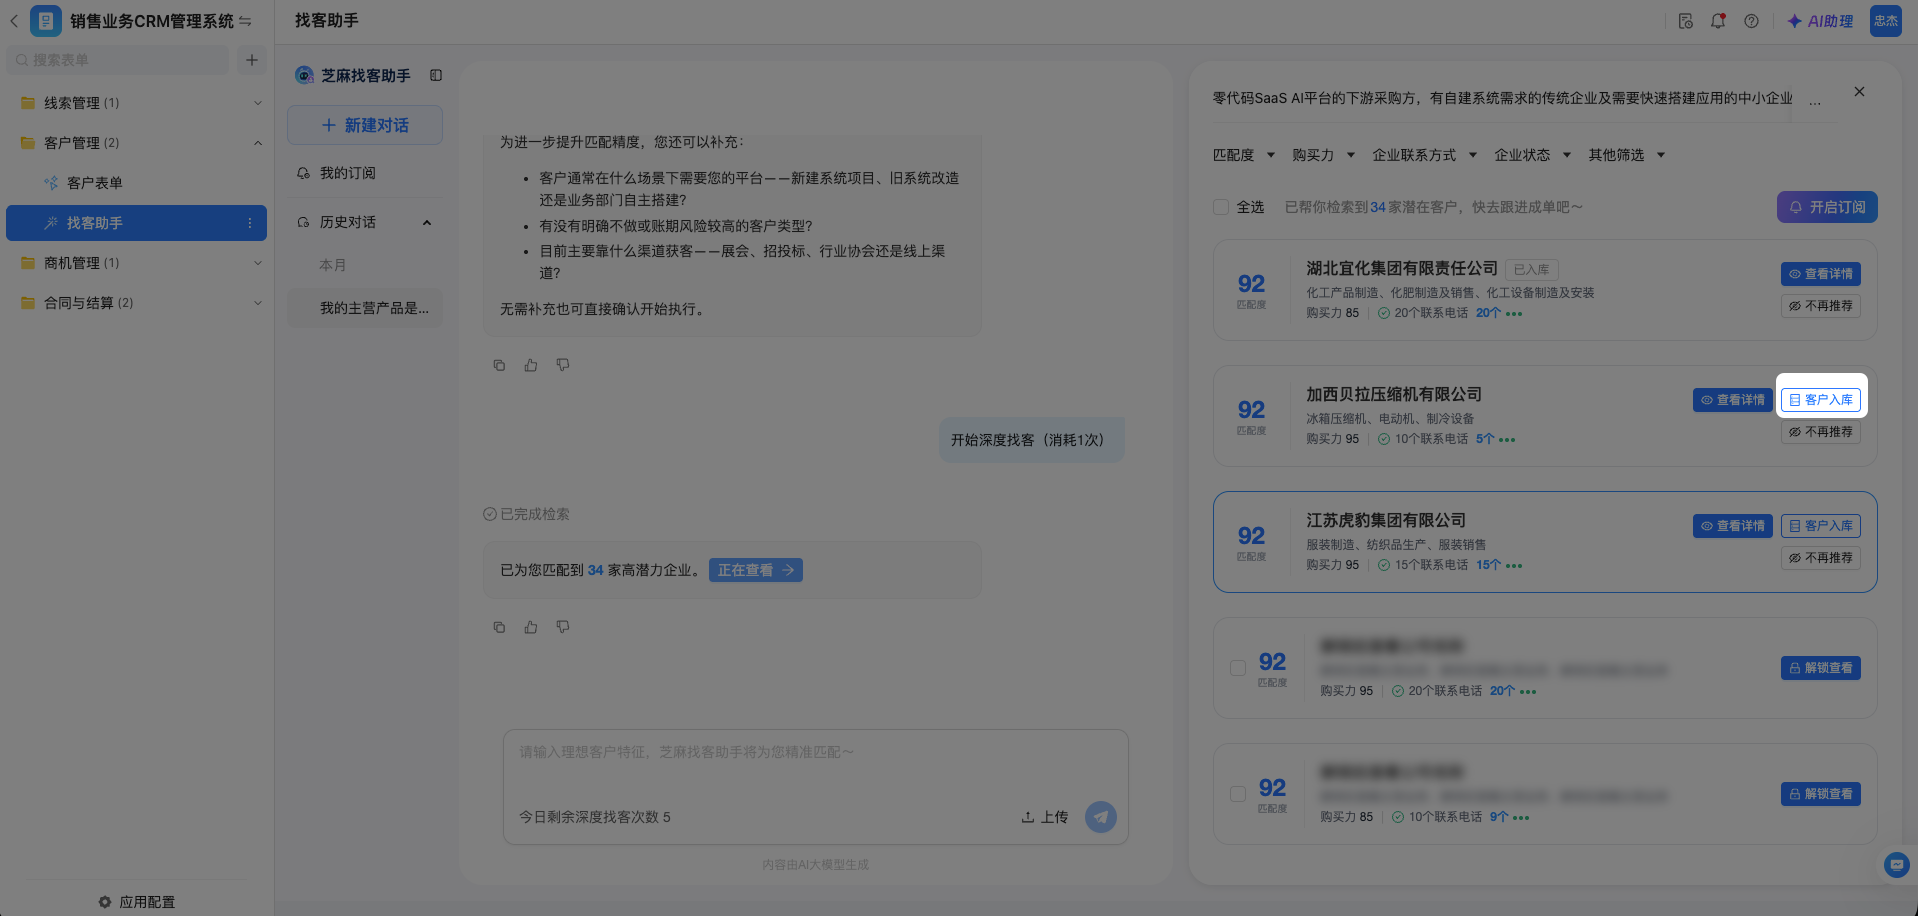This screenshot has width=1918, height=916.
Task: Open the help question mark icon
Action: (x=1751, y=21)
